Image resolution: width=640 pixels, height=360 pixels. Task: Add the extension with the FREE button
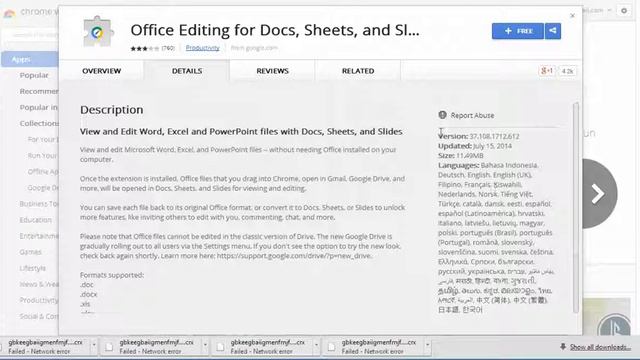[x=518, y=31]
